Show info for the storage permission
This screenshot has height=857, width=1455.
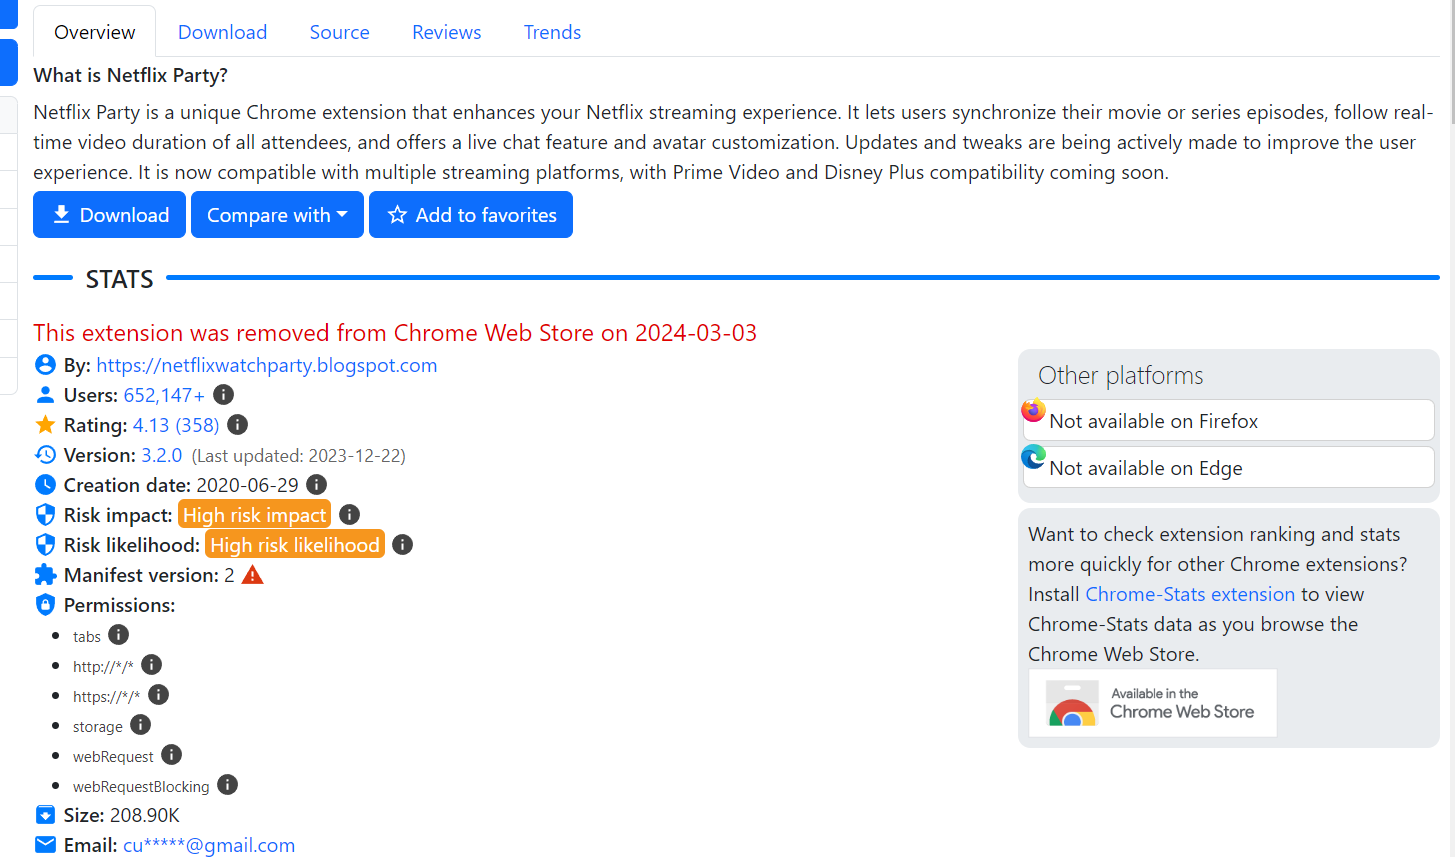(141, 725)
